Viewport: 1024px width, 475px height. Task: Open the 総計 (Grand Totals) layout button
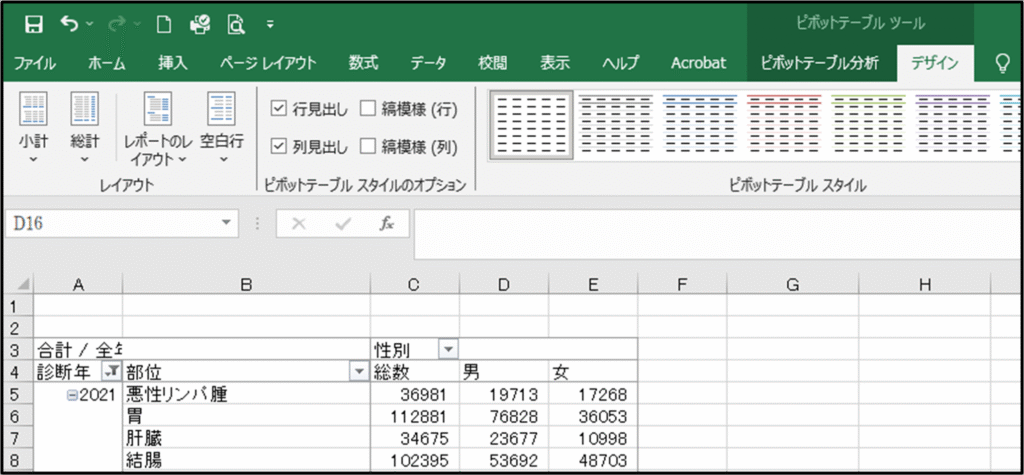pyautogui.click(x=84, y=127)
